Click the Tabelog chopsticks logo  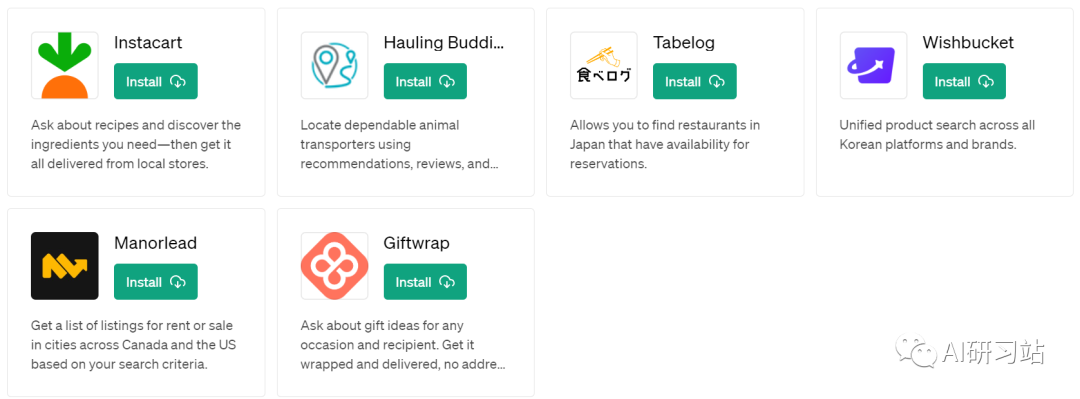coord(604,65)
